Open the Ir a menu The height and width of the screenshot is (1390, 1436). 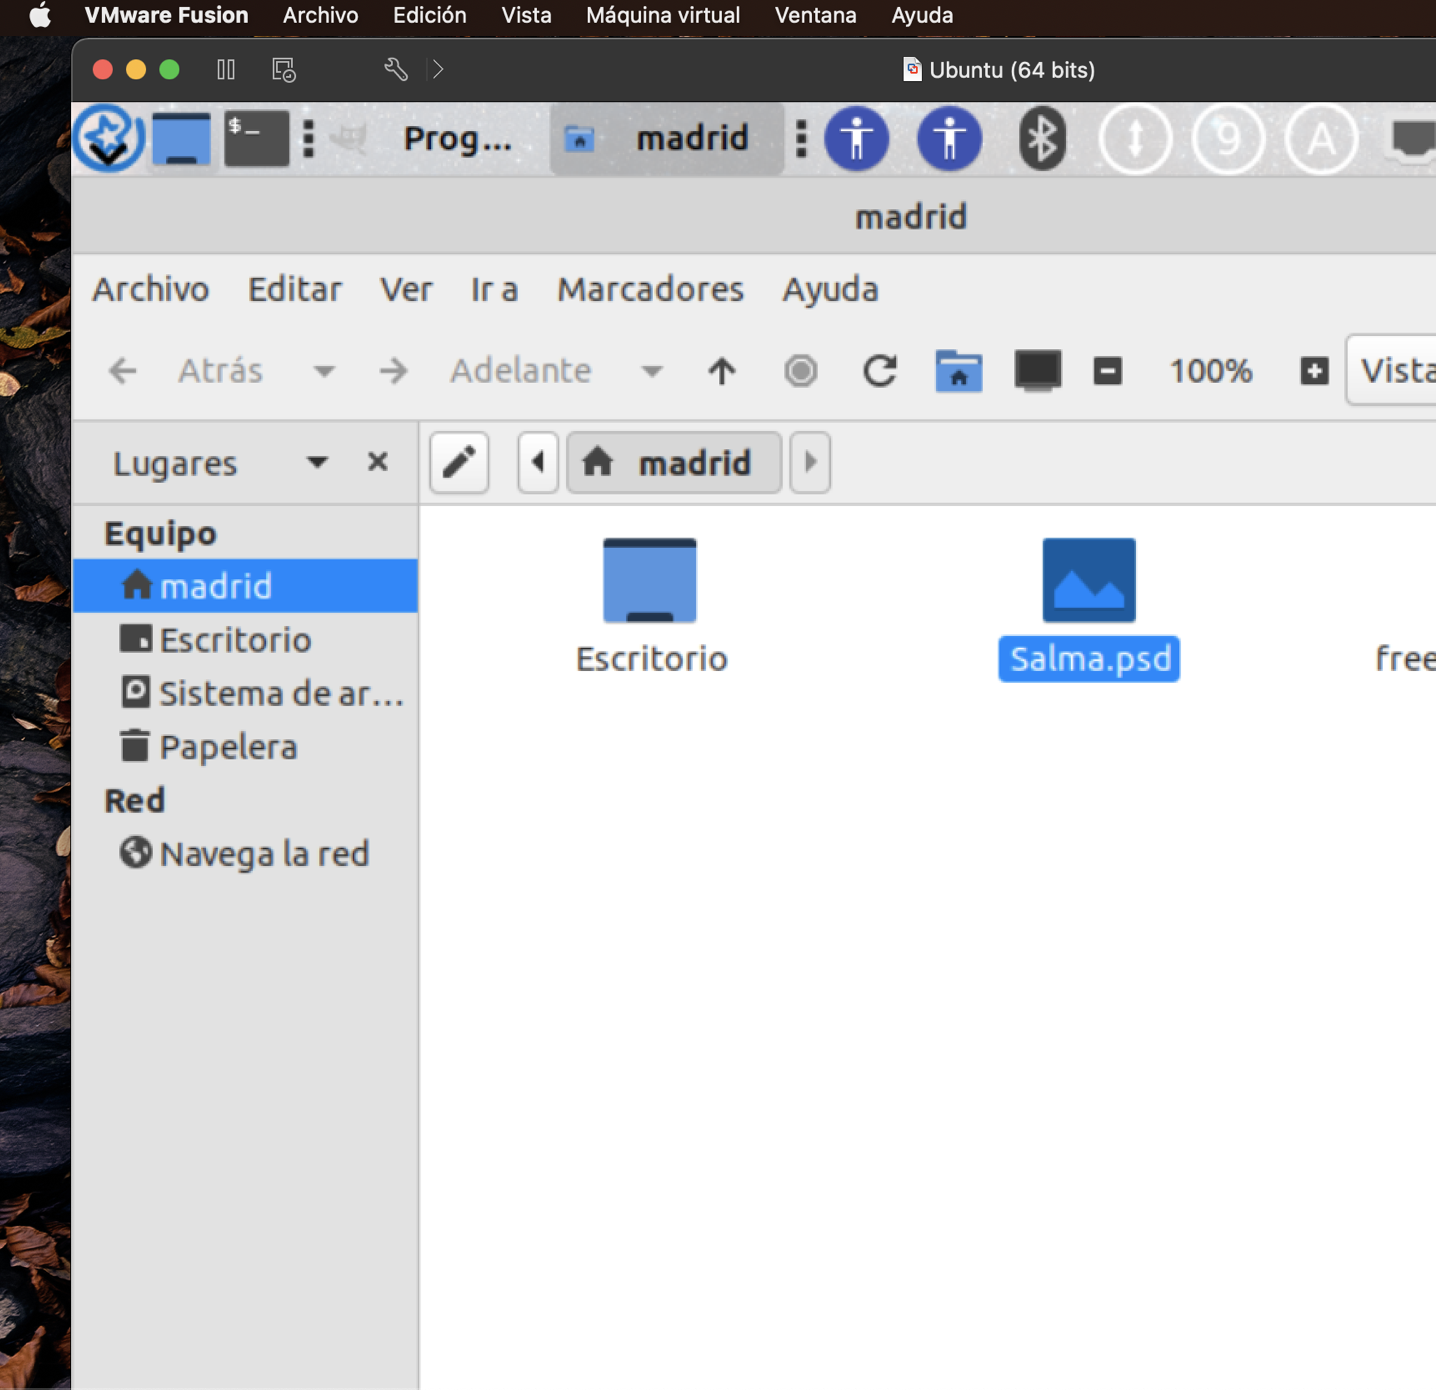(x=494, y=290)
